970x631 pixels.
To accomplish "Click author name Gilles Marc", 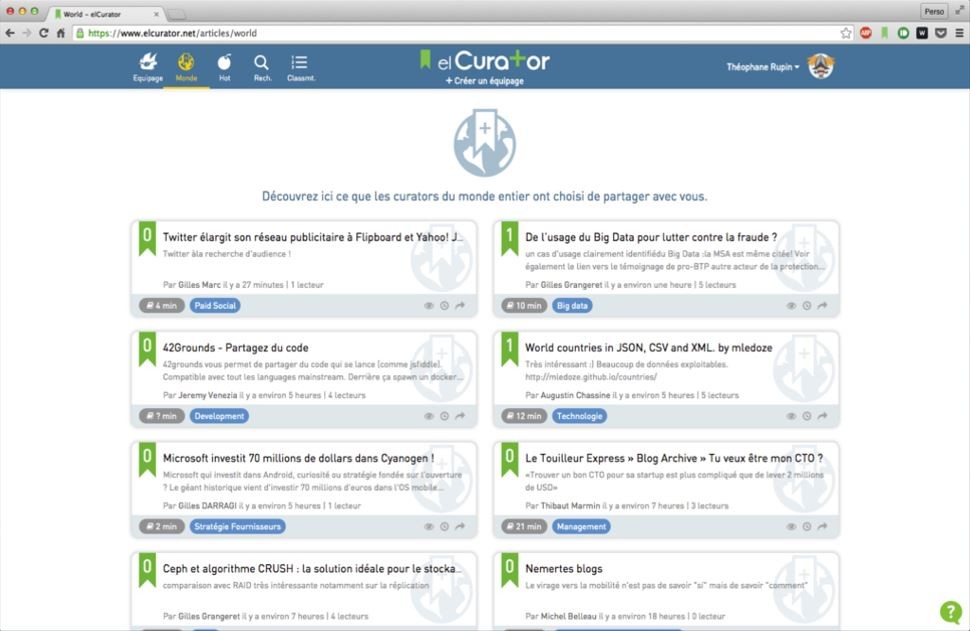I will [199, 285].
